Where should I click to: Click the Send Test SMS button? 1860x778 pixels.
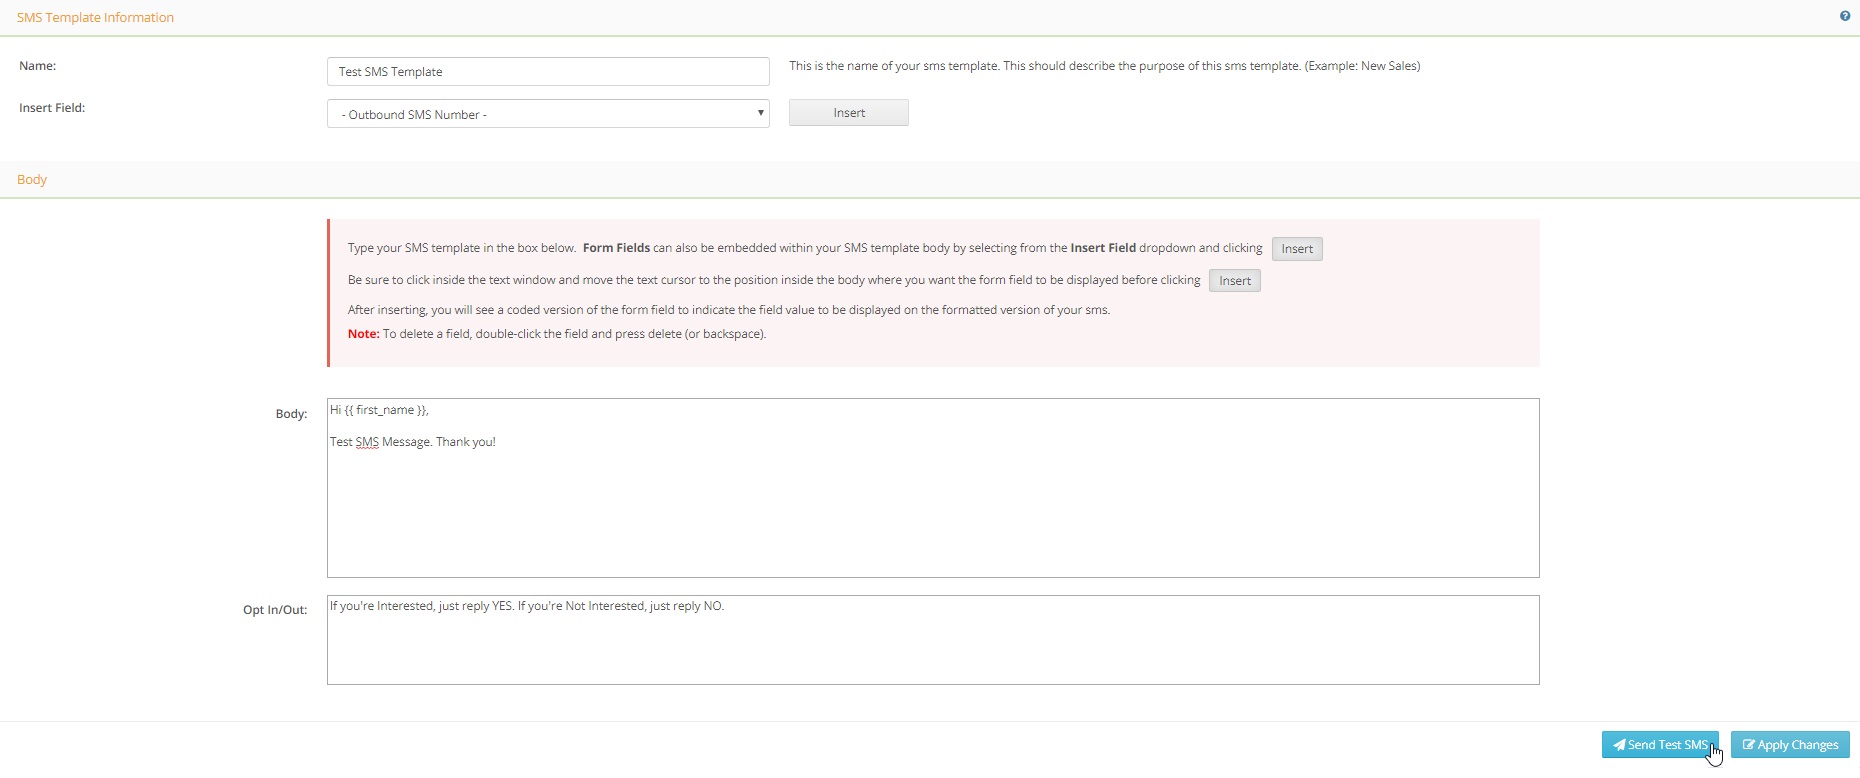(x=1660, y=745)
